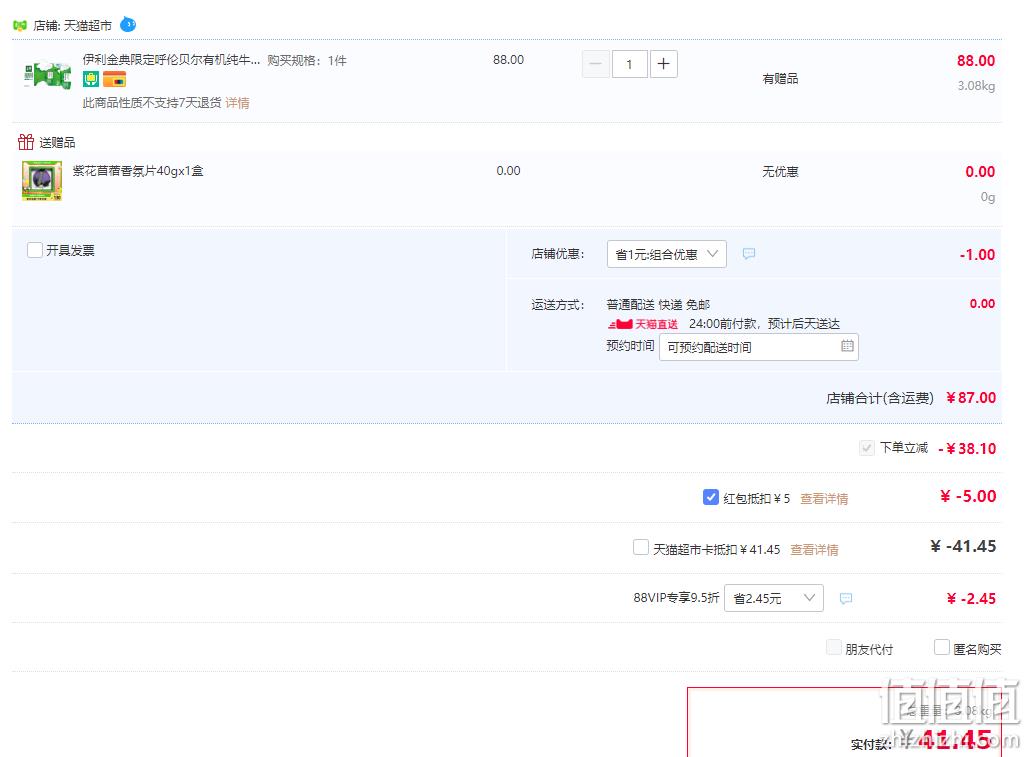Screen dimensions: 1029x757
Task: Click the 有赠品 label
Action: pyautogui.click(x=780, y=79)
